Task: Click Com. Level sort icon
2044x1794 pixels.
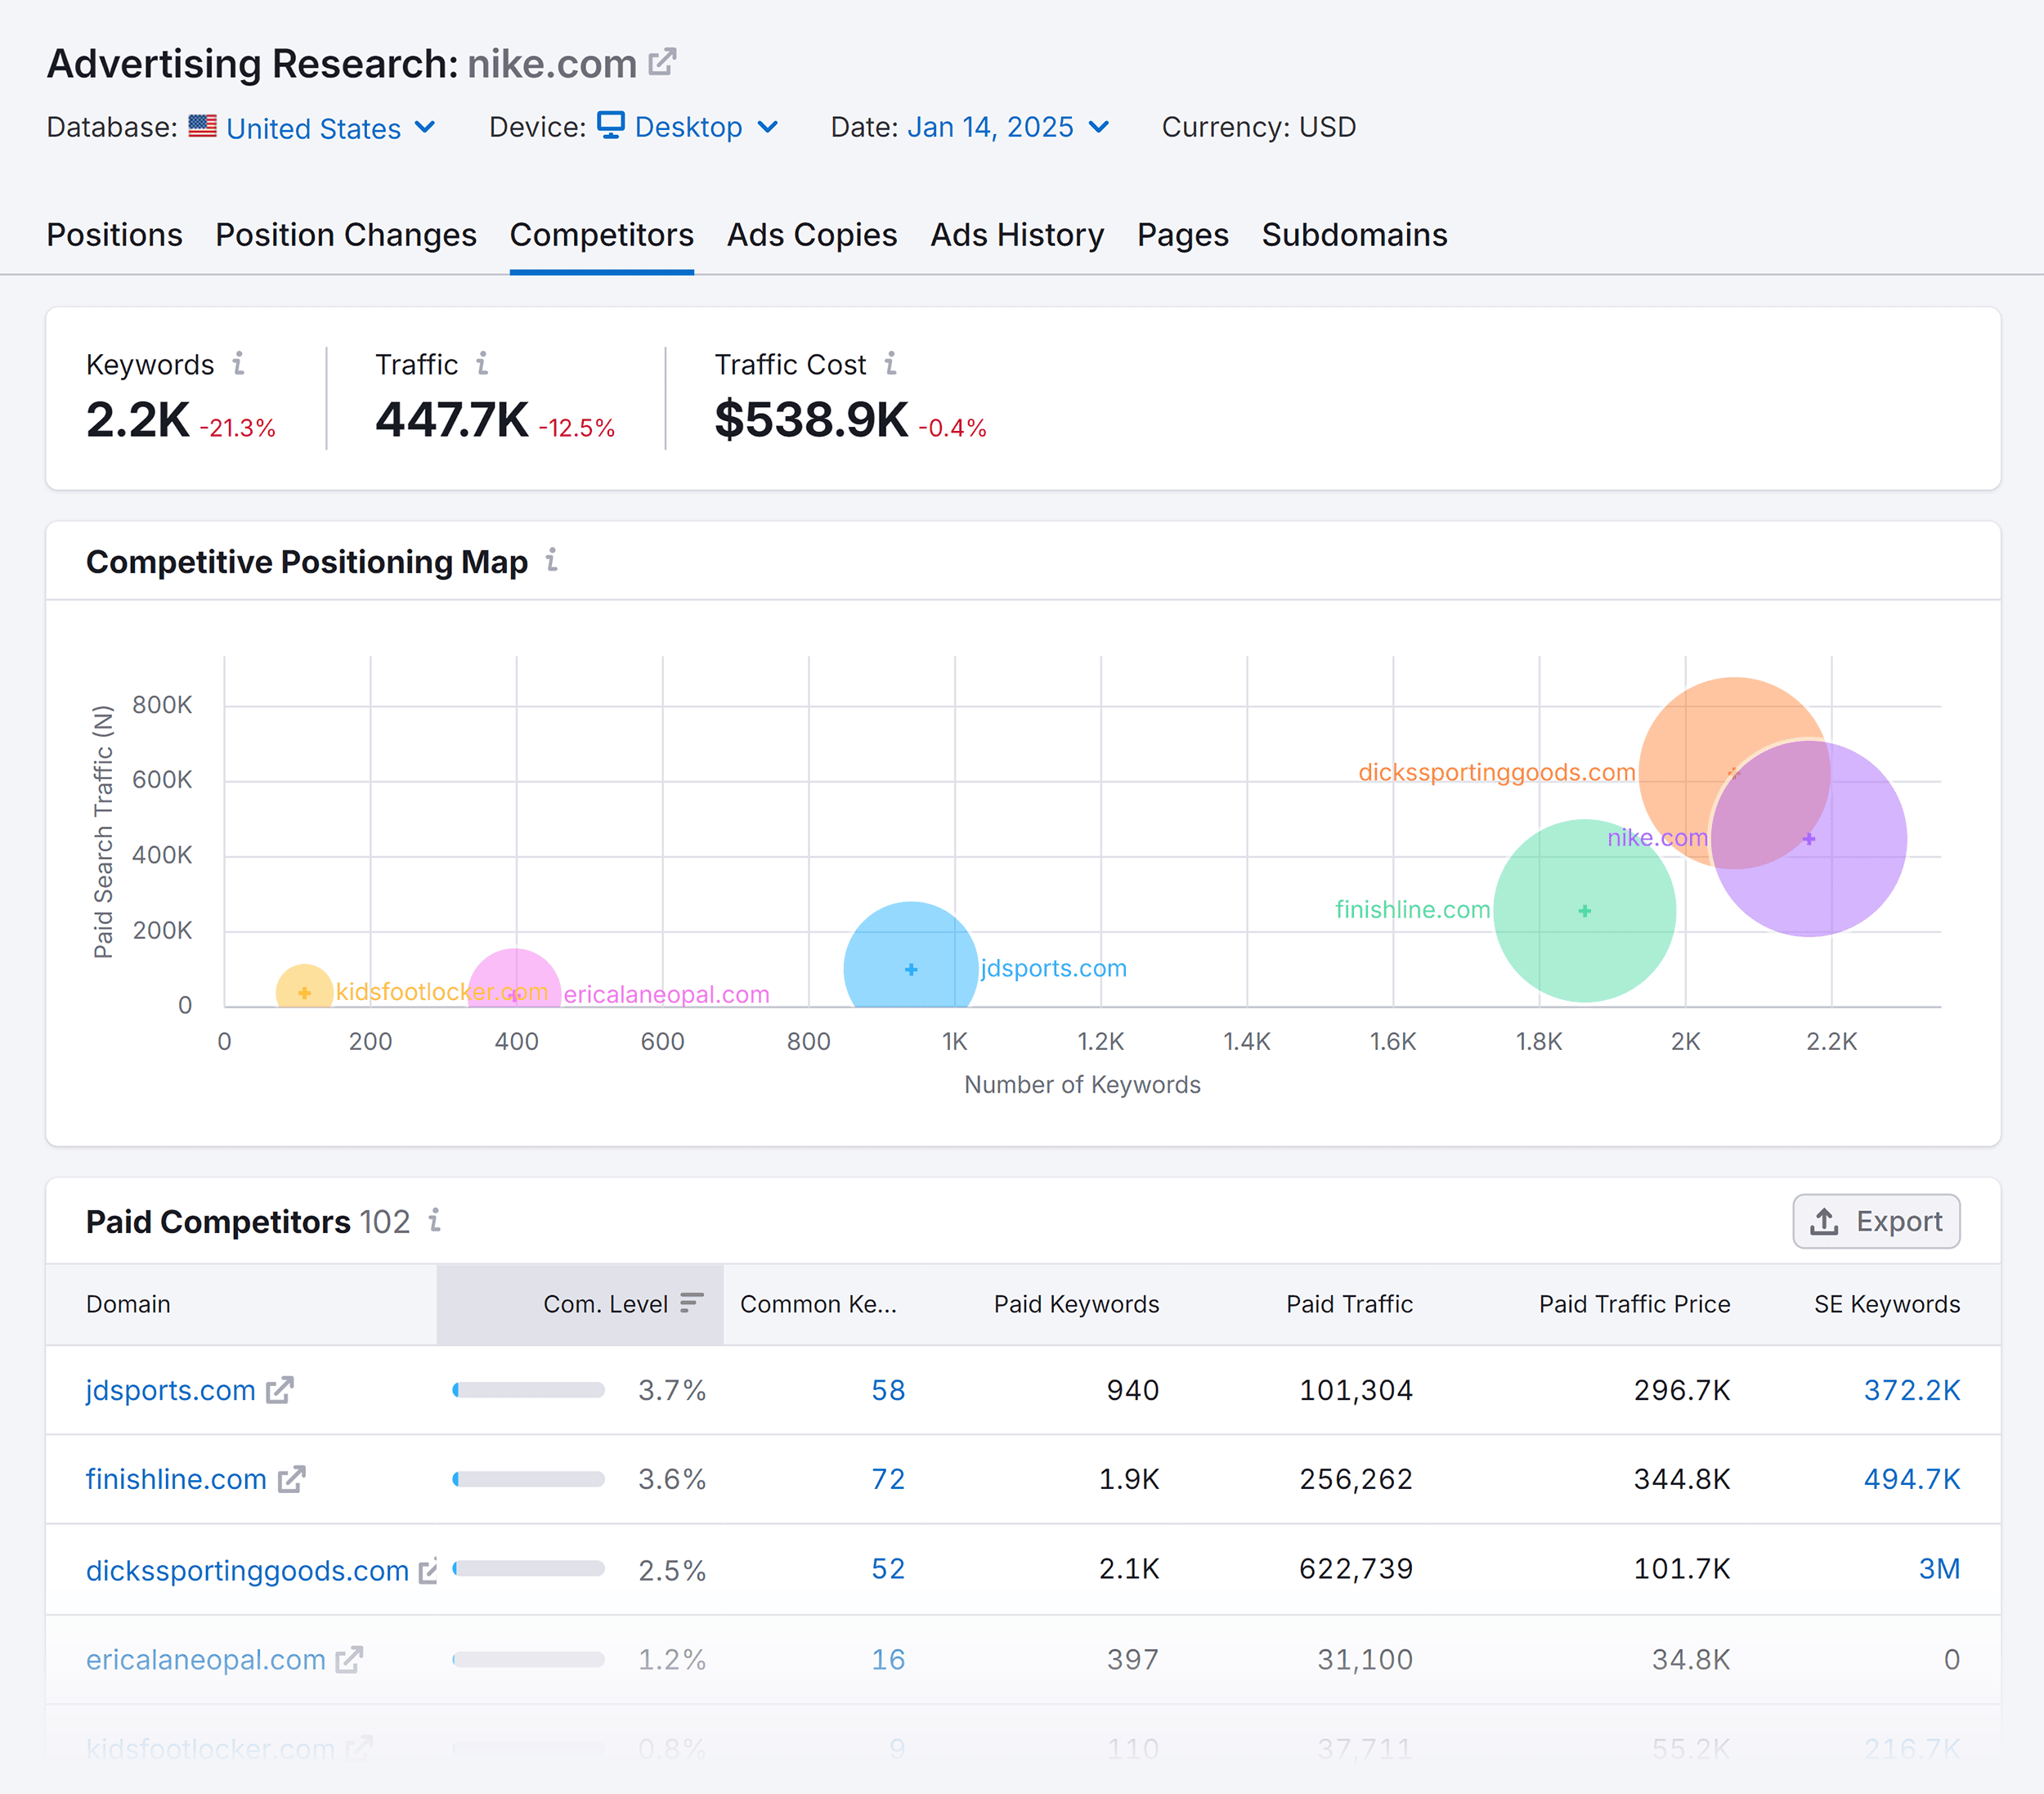Action: coord(692,1302)
